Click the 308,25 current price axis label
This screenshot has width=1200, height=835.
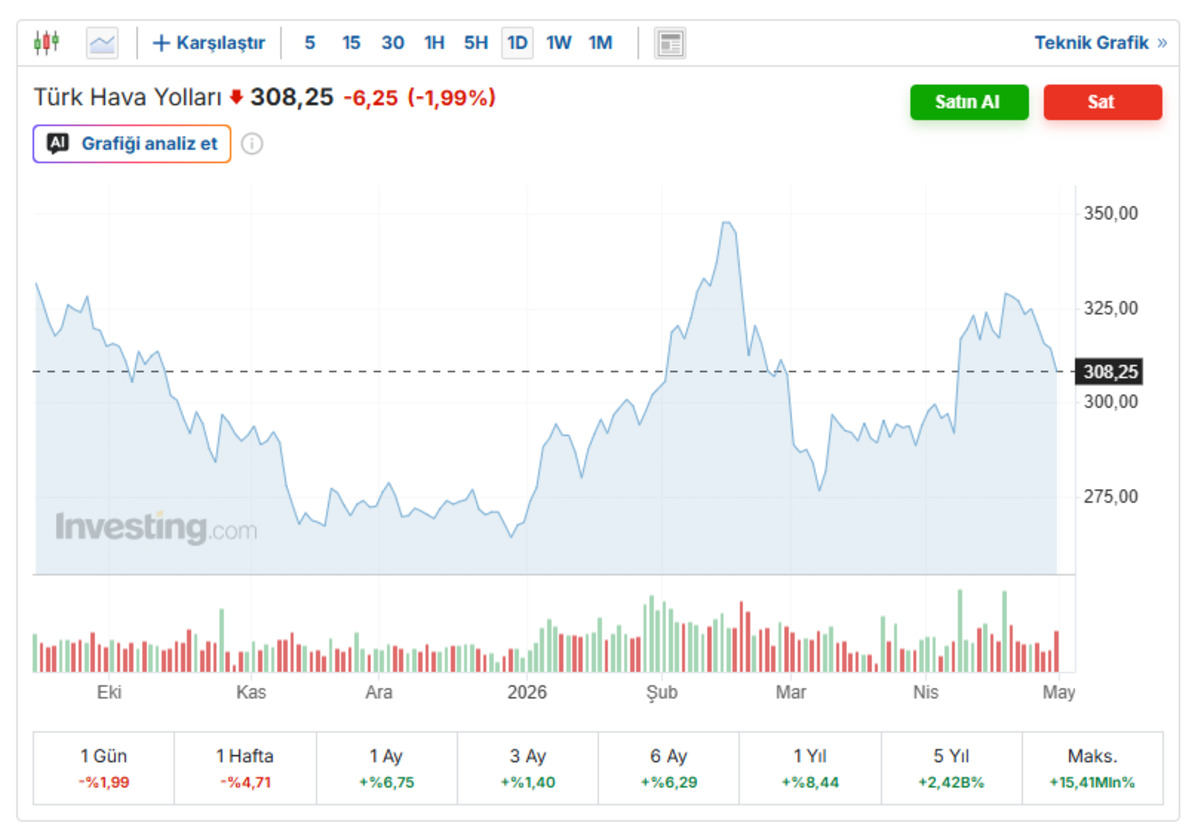[1110, 372]
